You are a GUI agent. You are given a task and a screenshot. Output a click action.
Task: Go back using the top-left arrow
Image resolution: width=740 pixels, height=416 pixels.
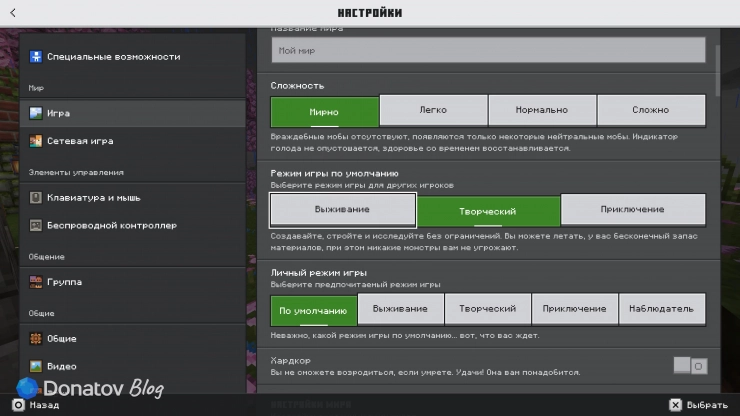(x=13, y=13)
